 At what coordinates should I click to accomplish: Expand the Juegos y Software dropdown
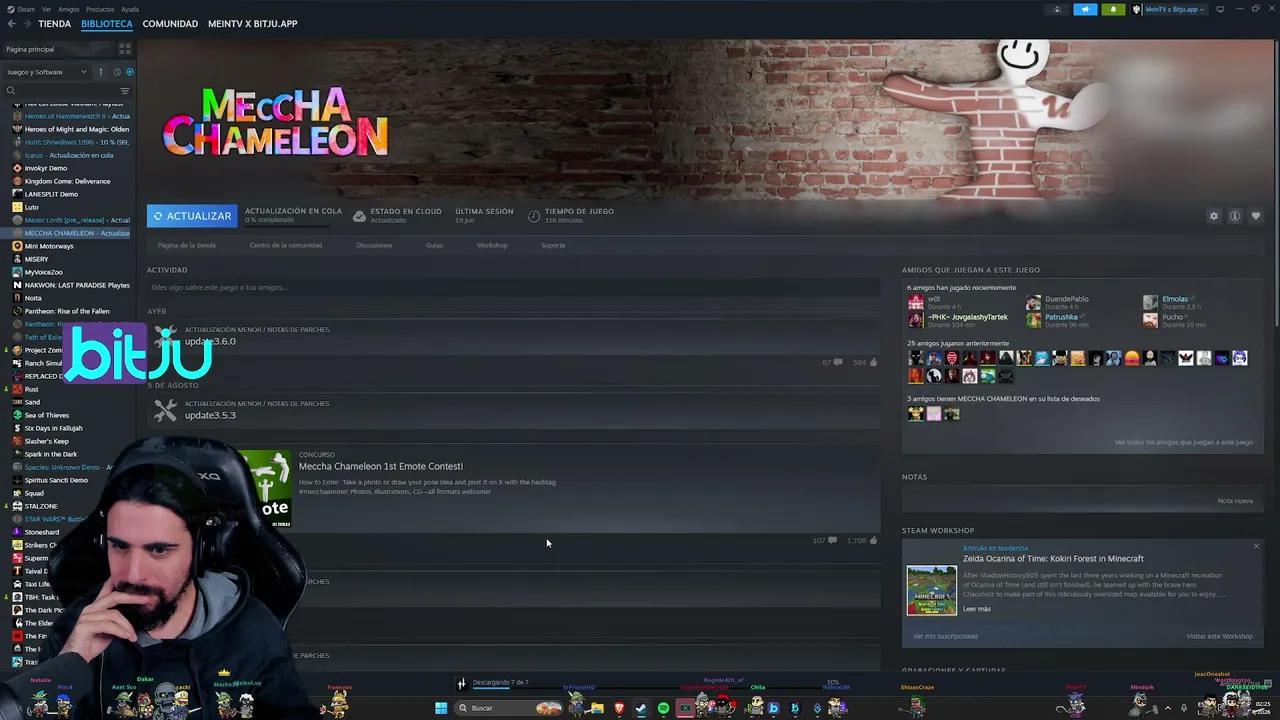pos(46,72)
